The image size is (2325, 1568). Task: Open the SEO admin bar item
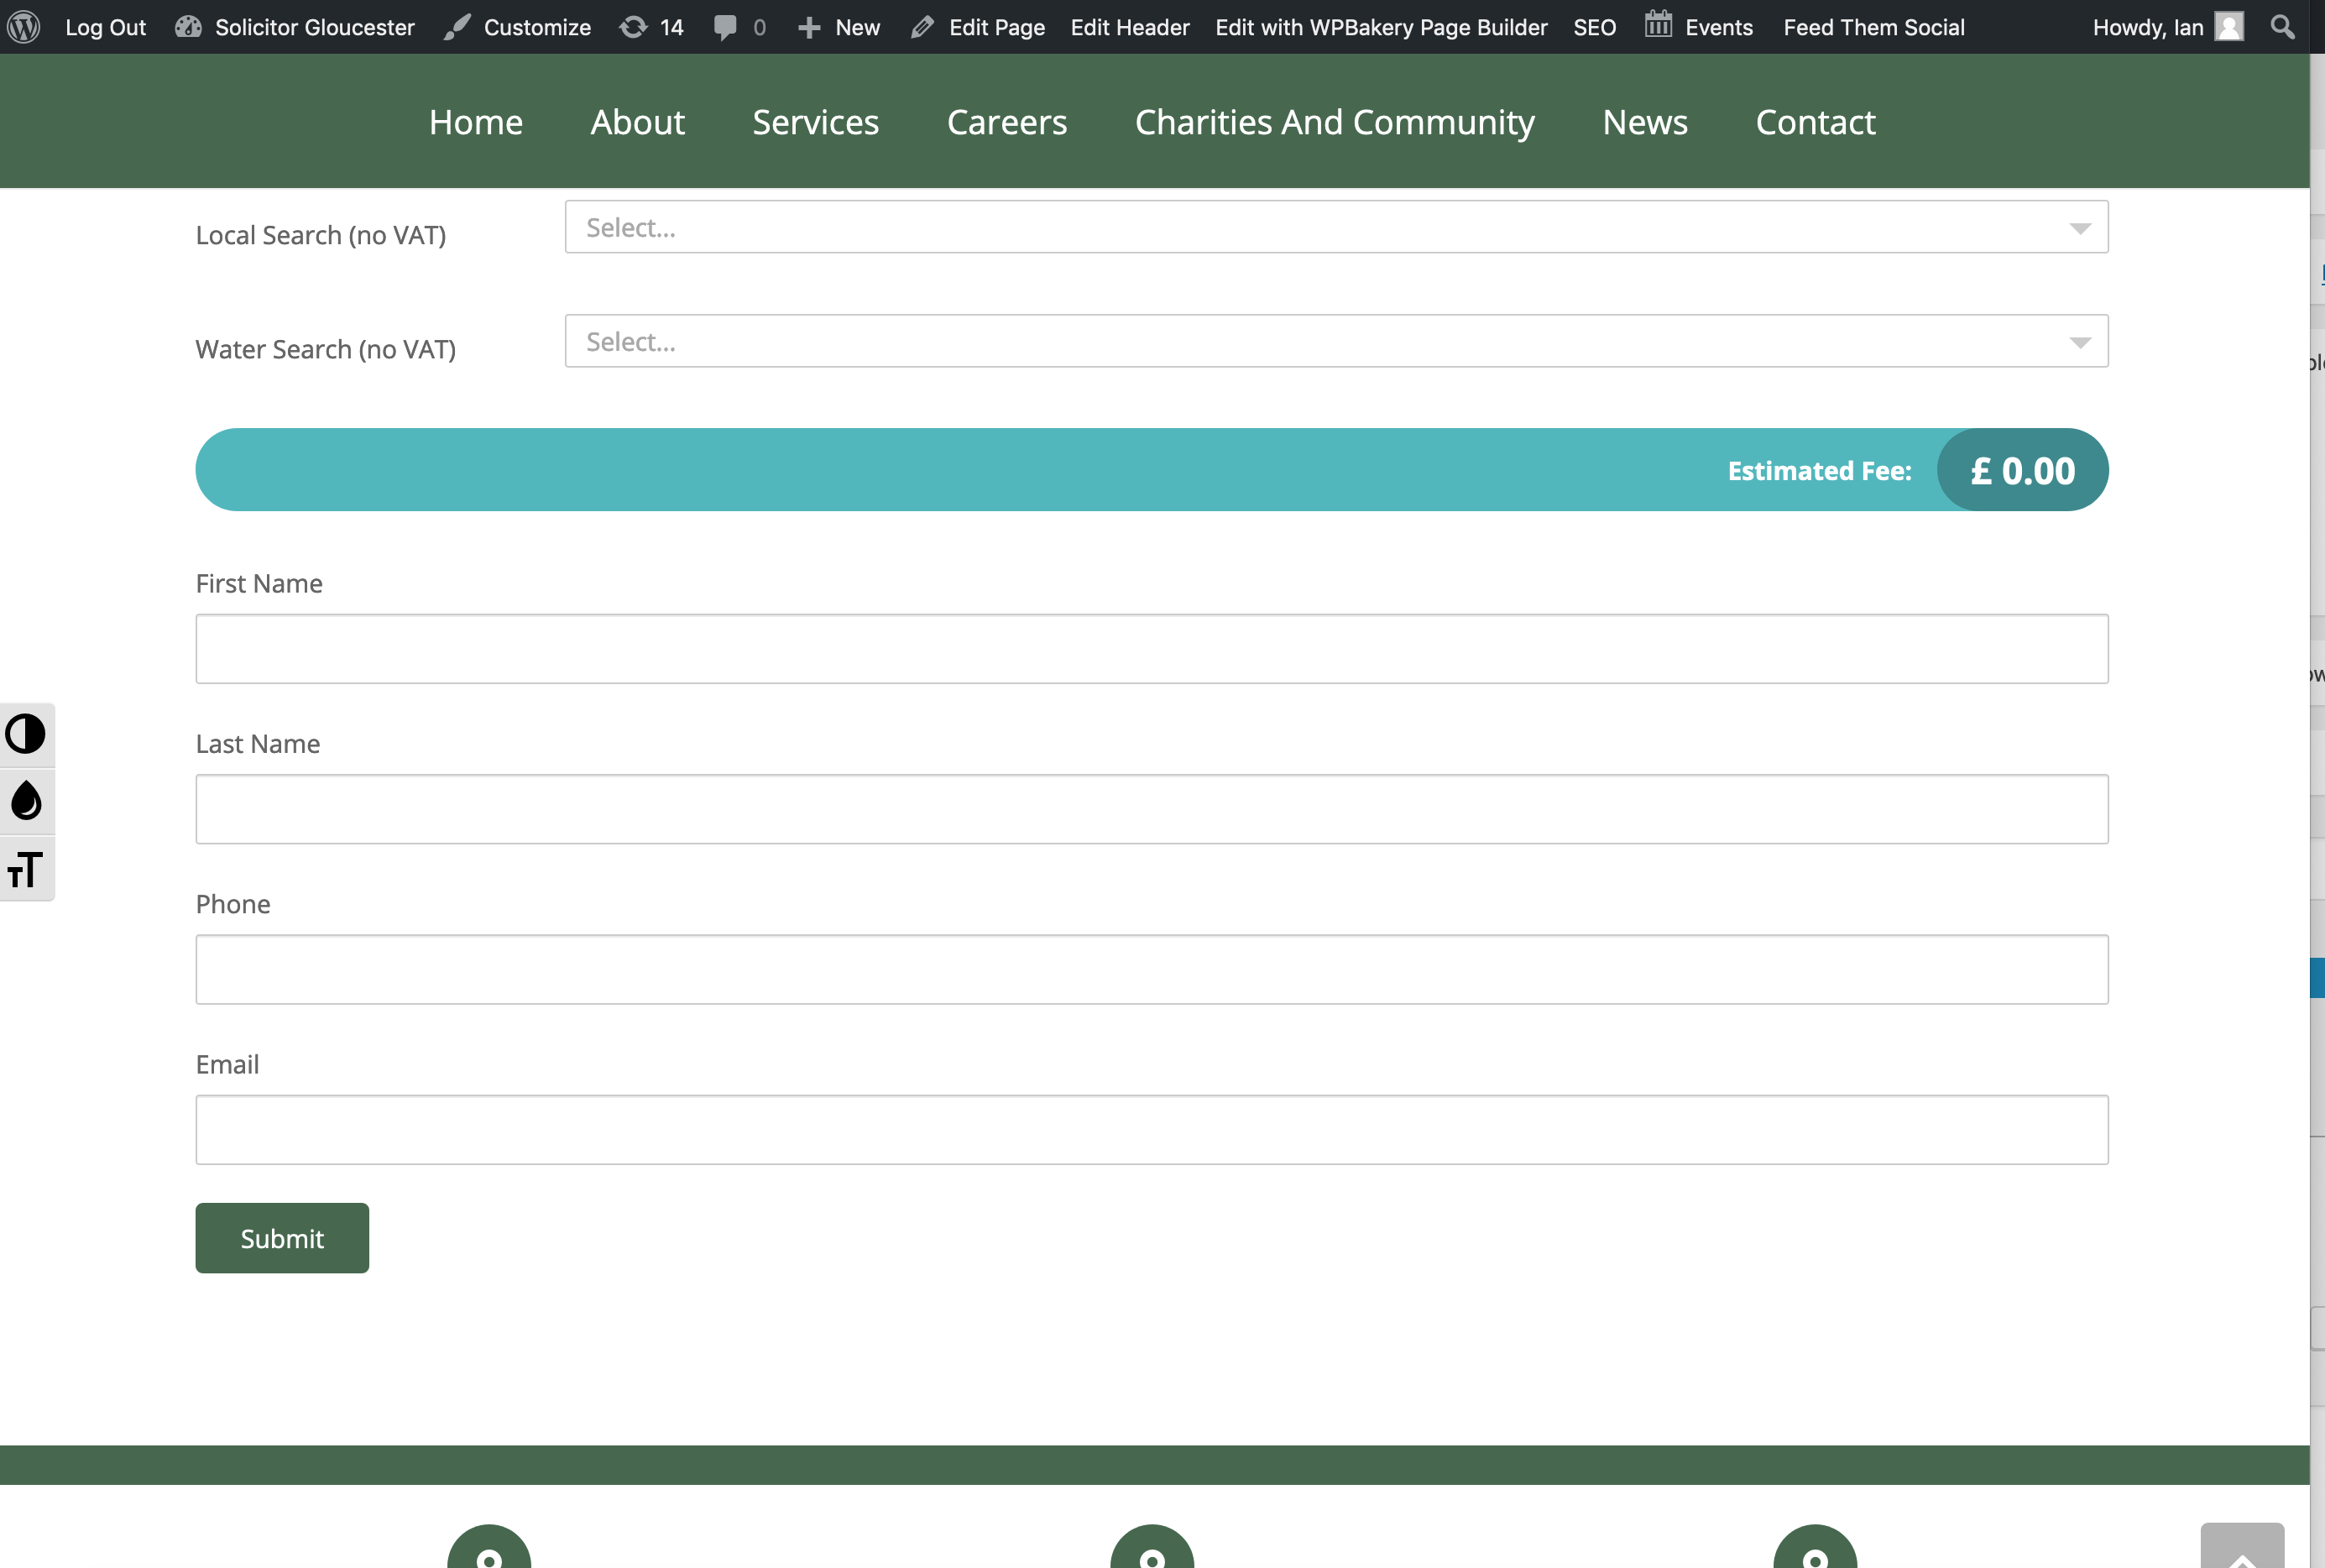(1594, 27)
